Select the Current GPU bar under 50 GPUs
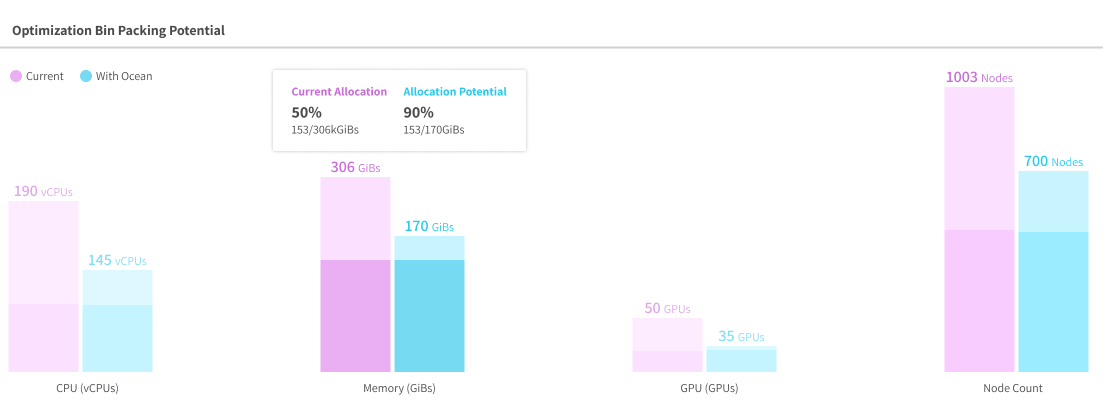 pos(667,345)
